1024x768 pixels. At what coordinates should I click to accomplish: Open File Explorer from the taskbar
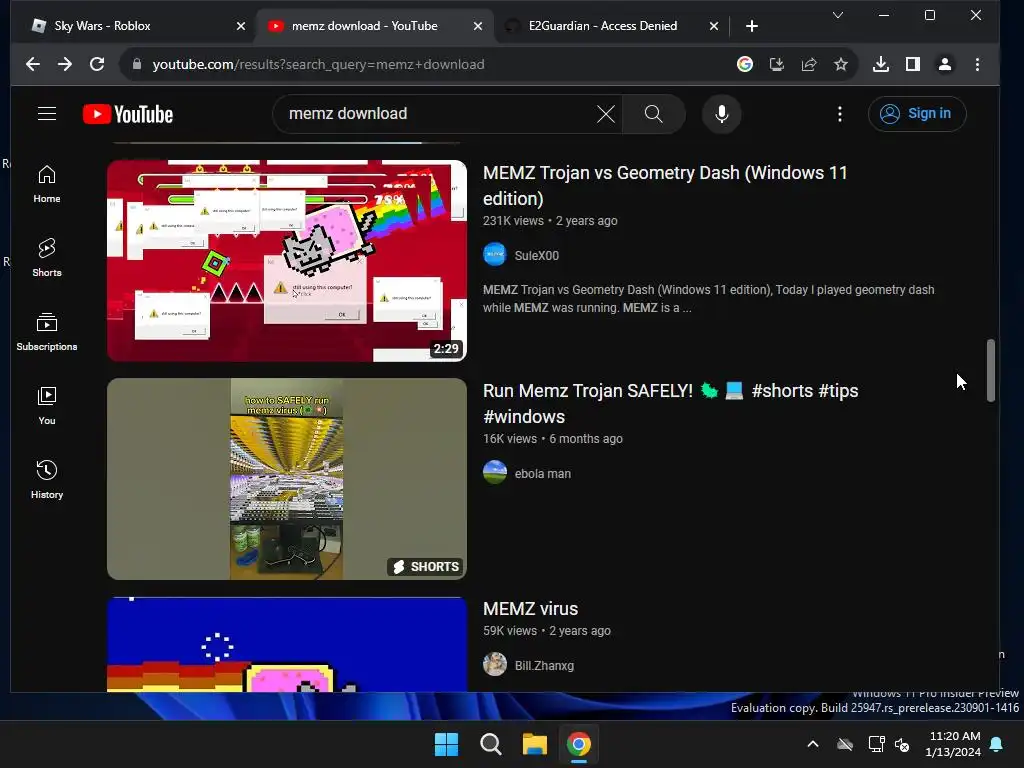pos(534,744)
